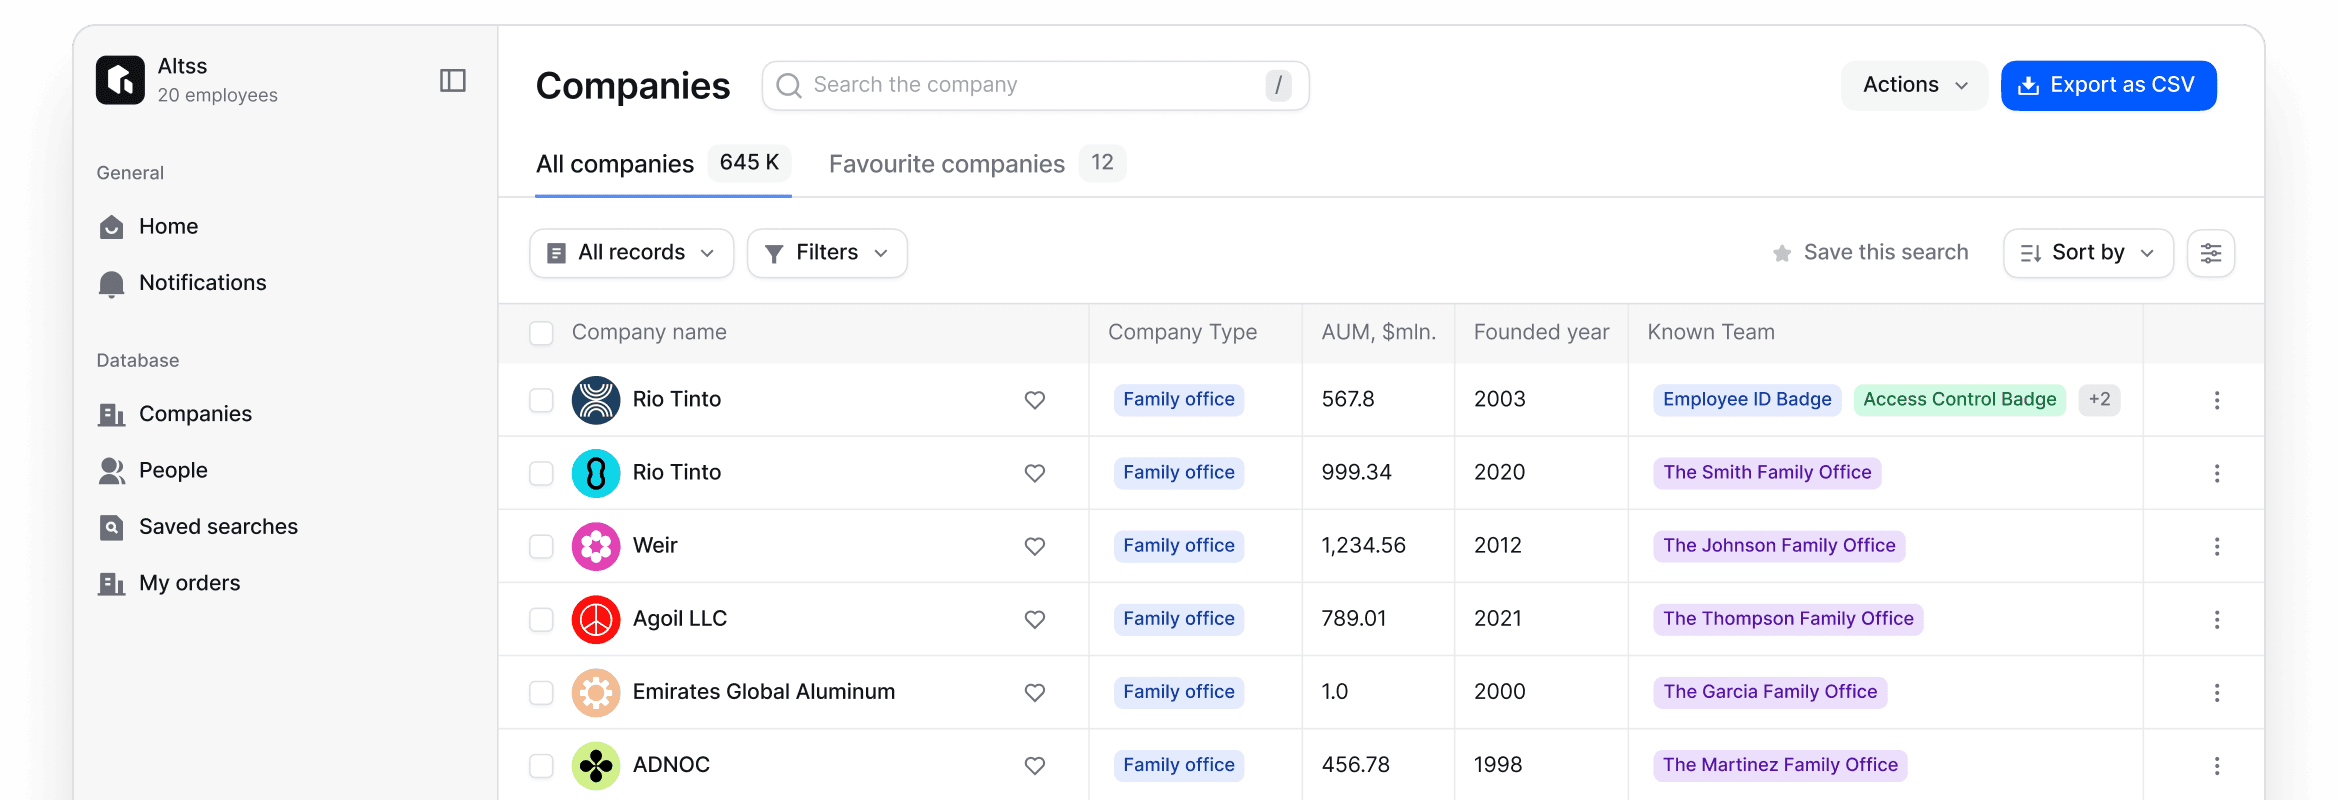Favourite Weir with the heart icon
Image resolution: width=2338 pixels, height=800 pixels.
tap(1034, 546)
